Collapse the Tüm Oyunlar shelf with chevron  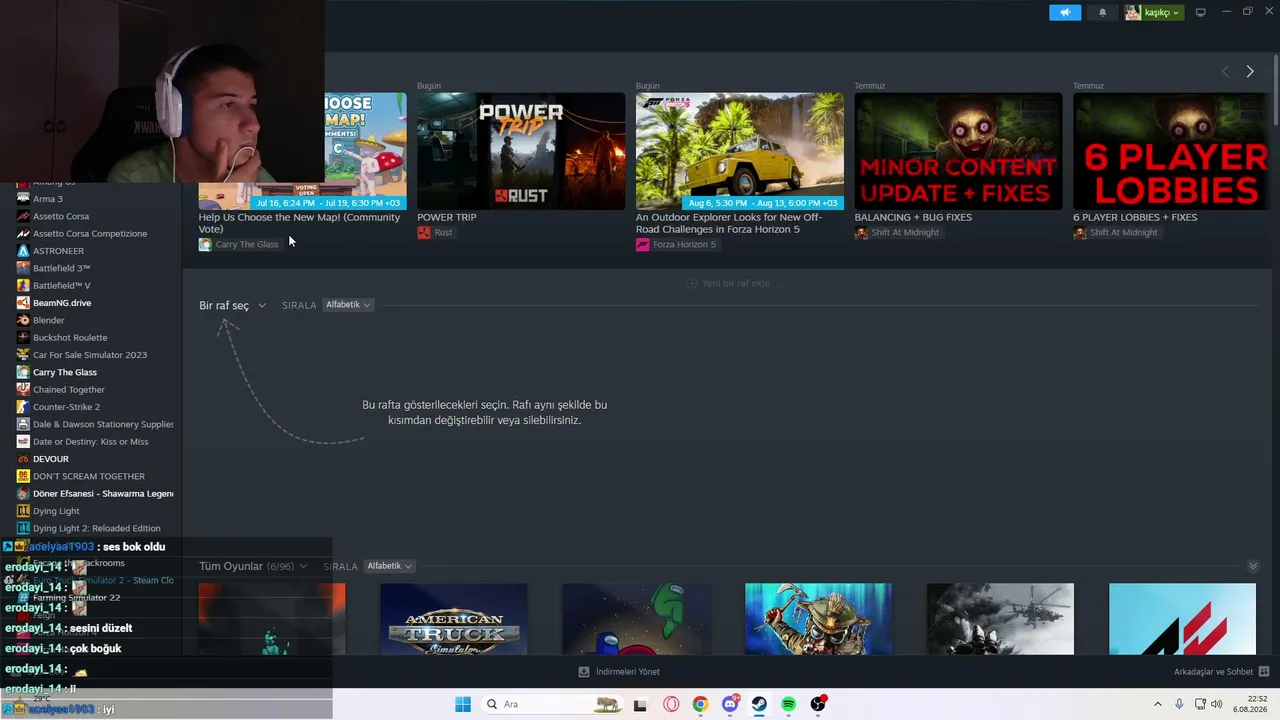pos(1253,566)
